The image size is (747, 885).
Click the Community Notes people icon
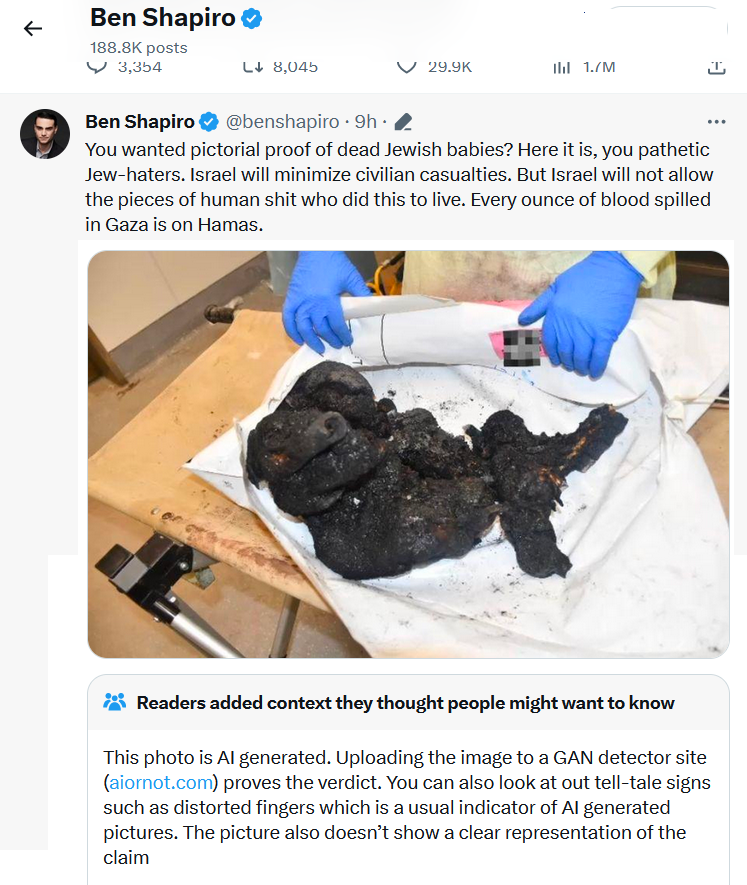pos(114,703)
